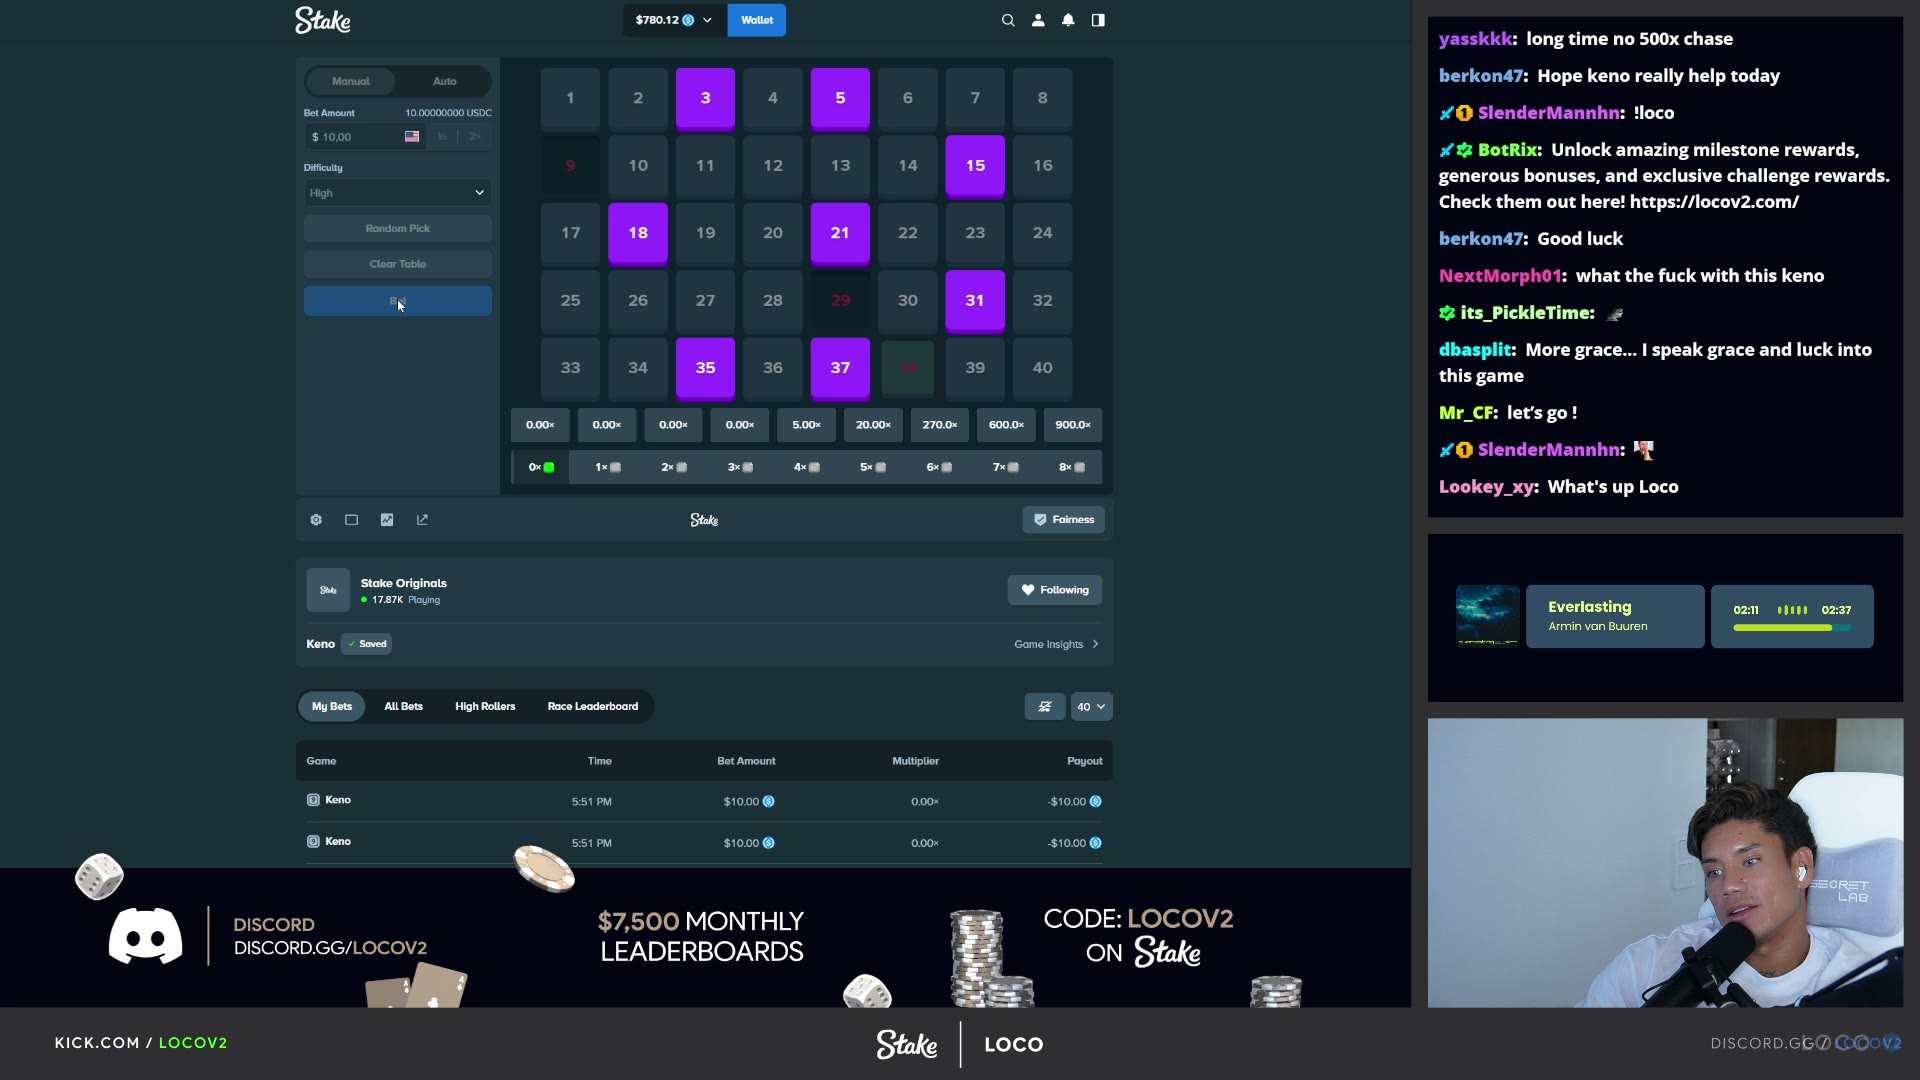The width and height of the screenshot is (1920, 1080).
Task: Go to the Stake logo home
Action: point(322,20)
